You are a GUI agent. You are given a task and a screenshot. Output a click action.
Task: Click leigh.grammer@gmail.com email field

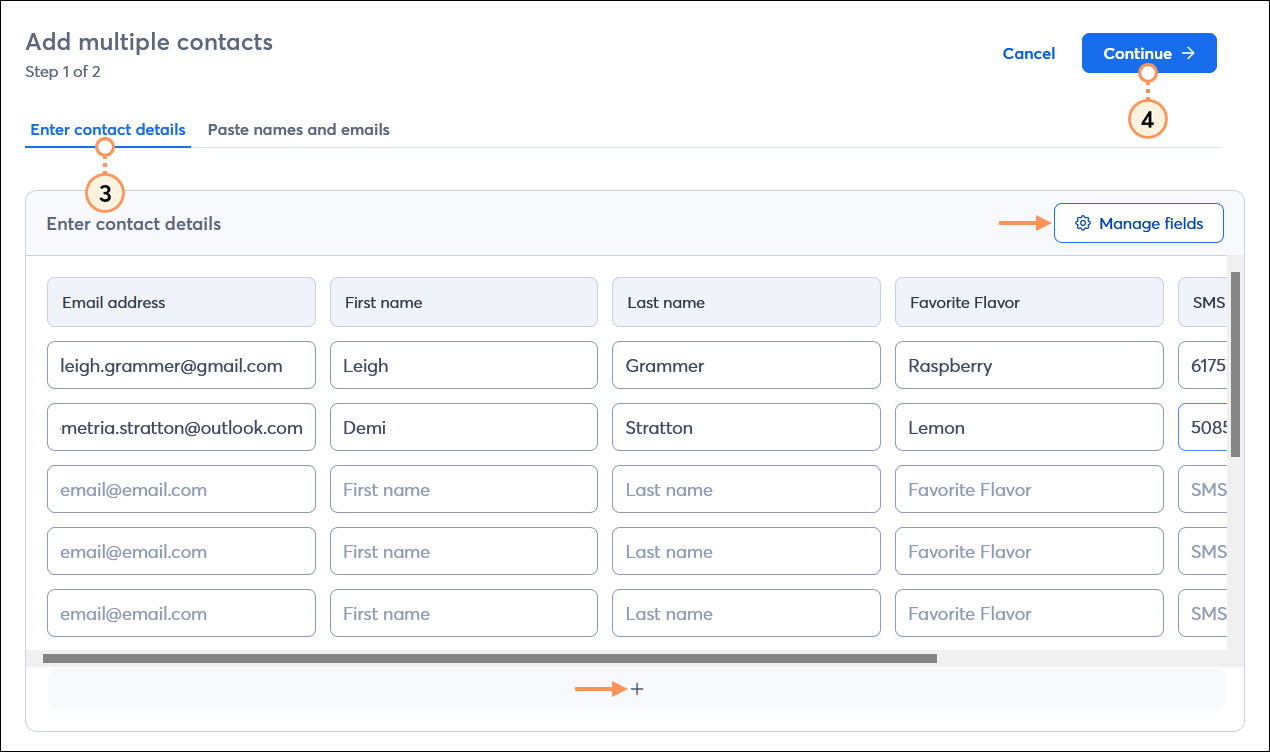coord(181,365)
